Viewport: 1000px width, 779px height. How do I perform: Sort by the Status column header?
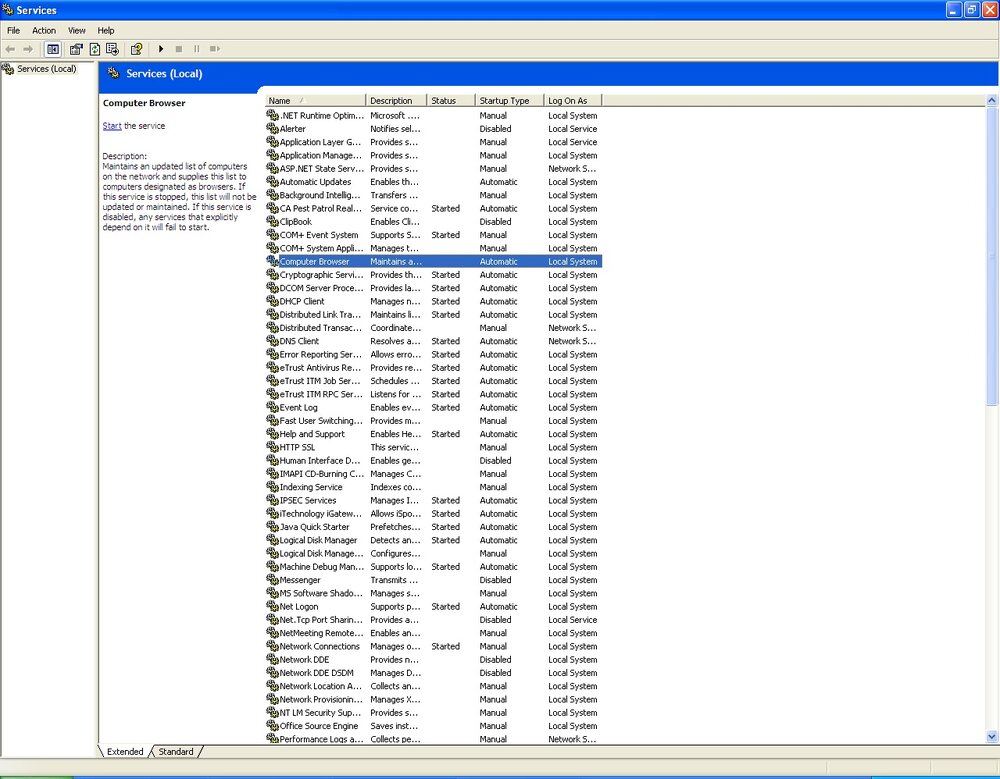click(x=451, y=100)
